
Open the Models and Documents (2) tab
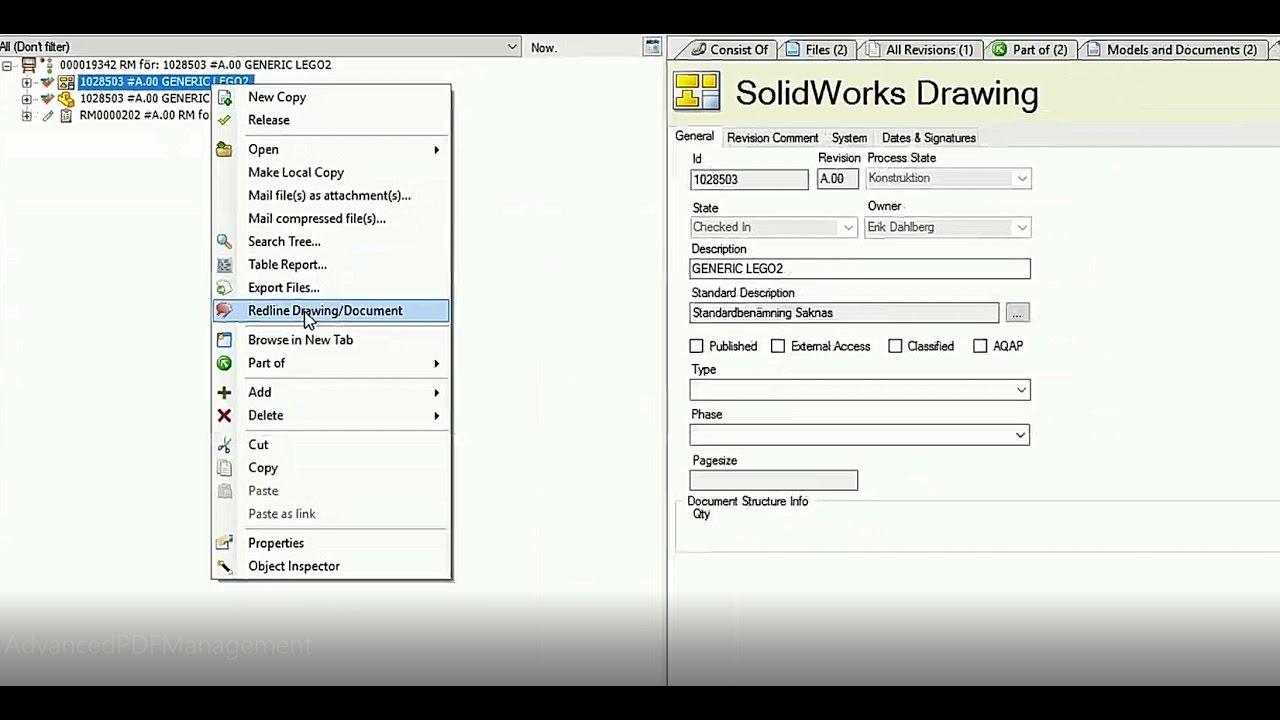(x=1172, y=49)
